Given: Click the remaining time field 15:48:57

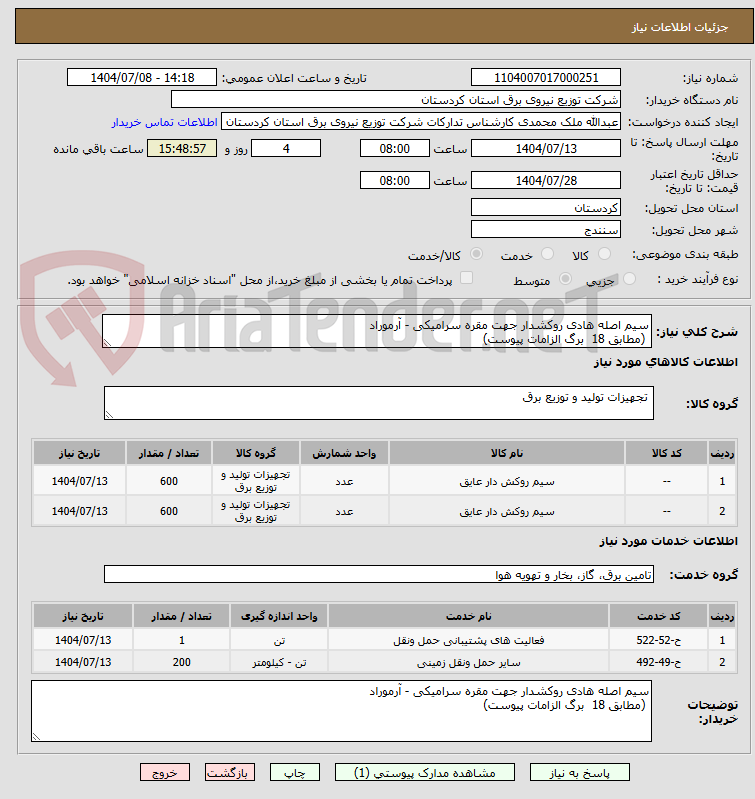Looking at the screenshot, I should click(182, 148).
